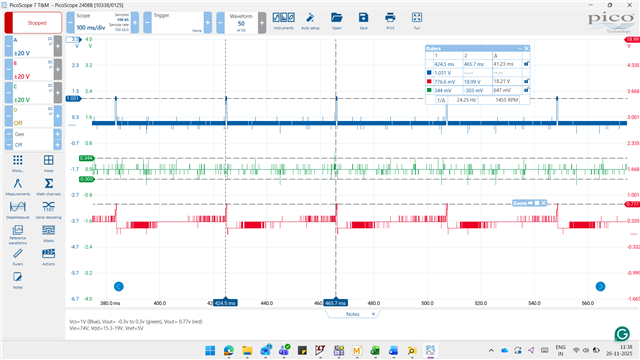640x360 pixels.
Task: Toggle the red Stopped capture button
Action: [33, 22]
